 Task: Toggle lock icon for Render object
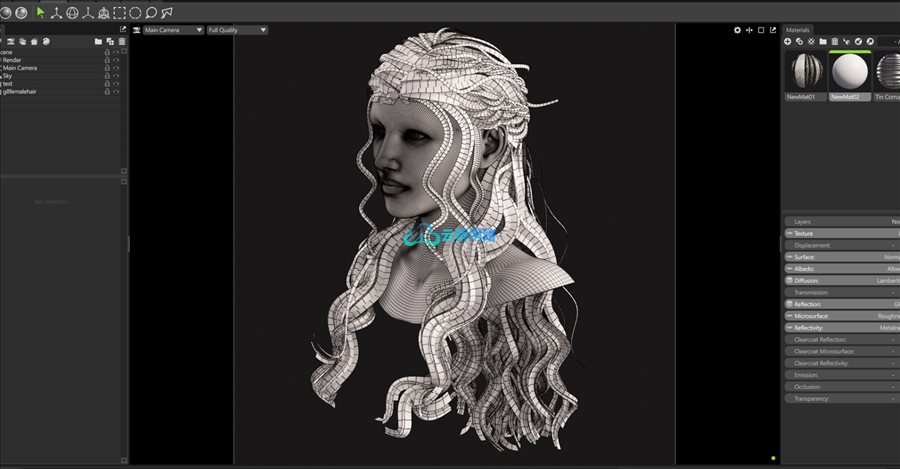107,60
